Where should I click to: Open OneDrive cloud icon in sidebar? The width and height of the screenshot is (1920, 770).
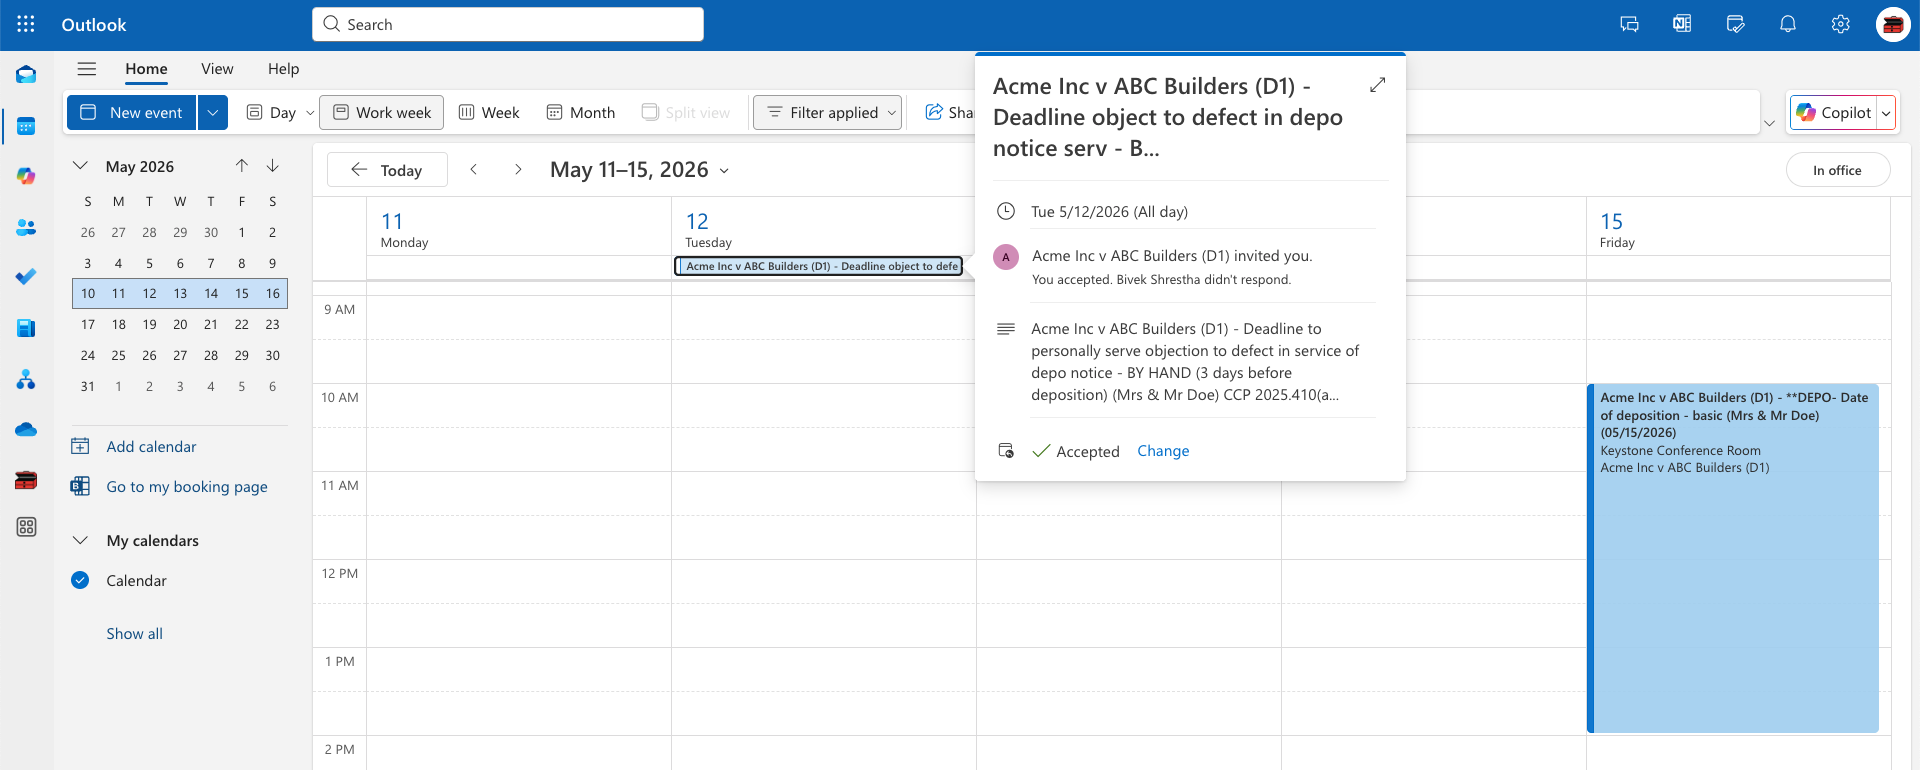coord(26,429)
